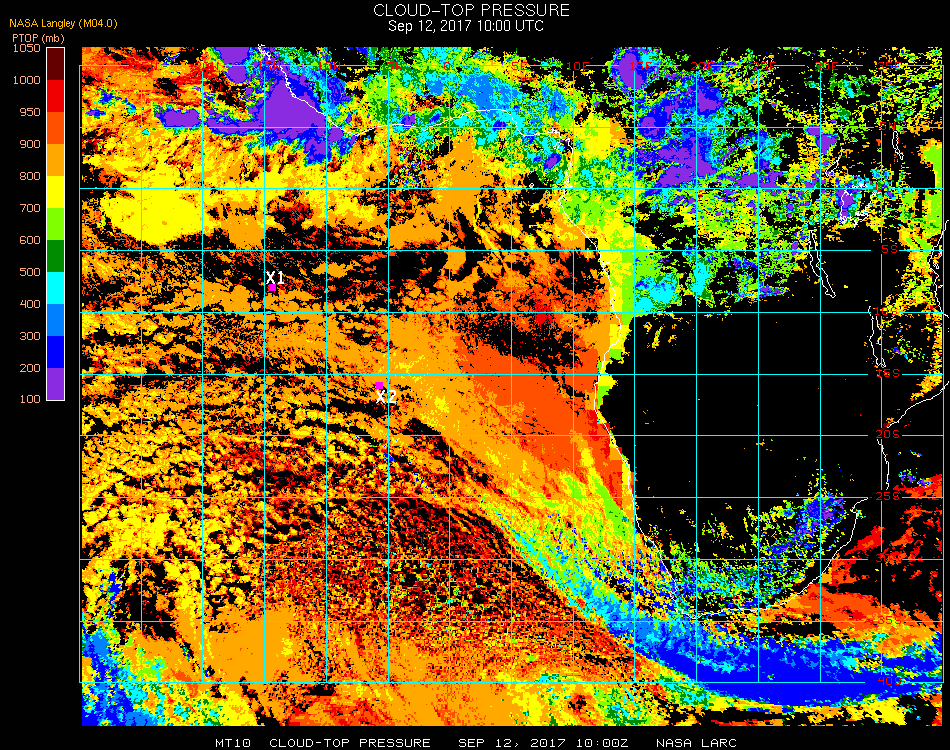Click the 40S latitude label
Screen dimensions: 950x750
[889, 681]
